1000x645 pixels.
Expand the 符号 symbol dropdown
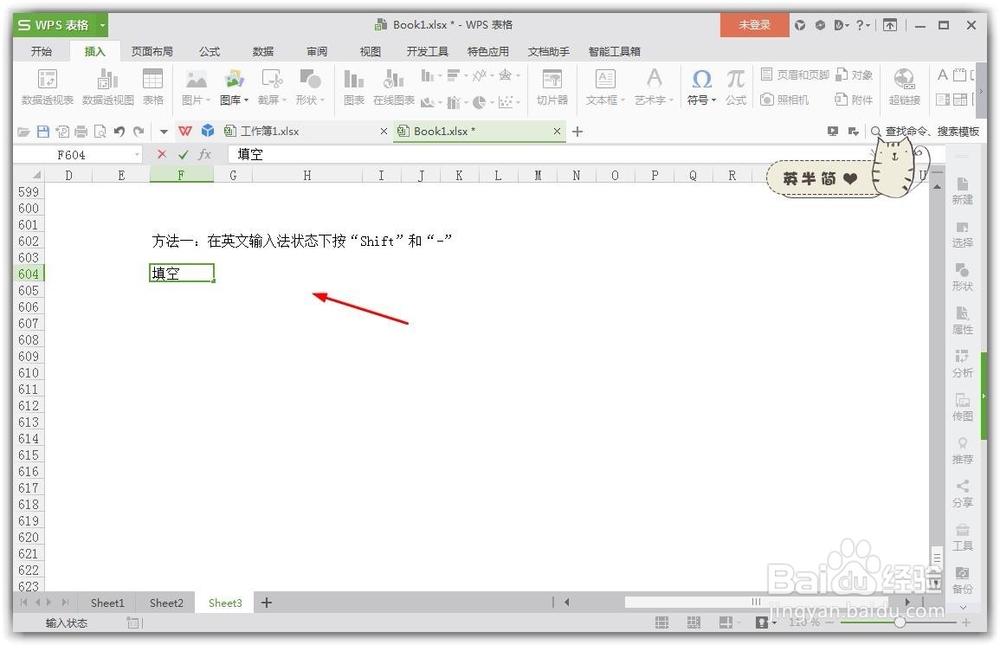click(x=712, y=99)
